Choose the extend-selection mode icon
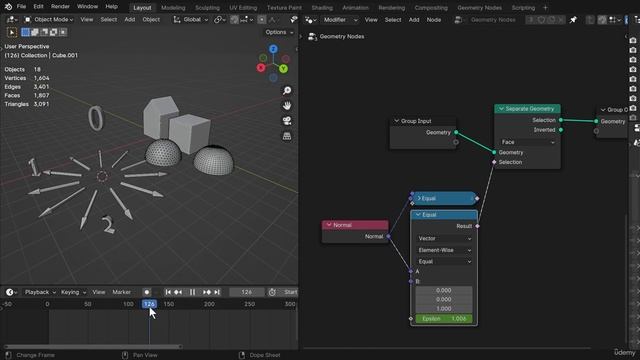640x360 pixels. click(35, 32)
